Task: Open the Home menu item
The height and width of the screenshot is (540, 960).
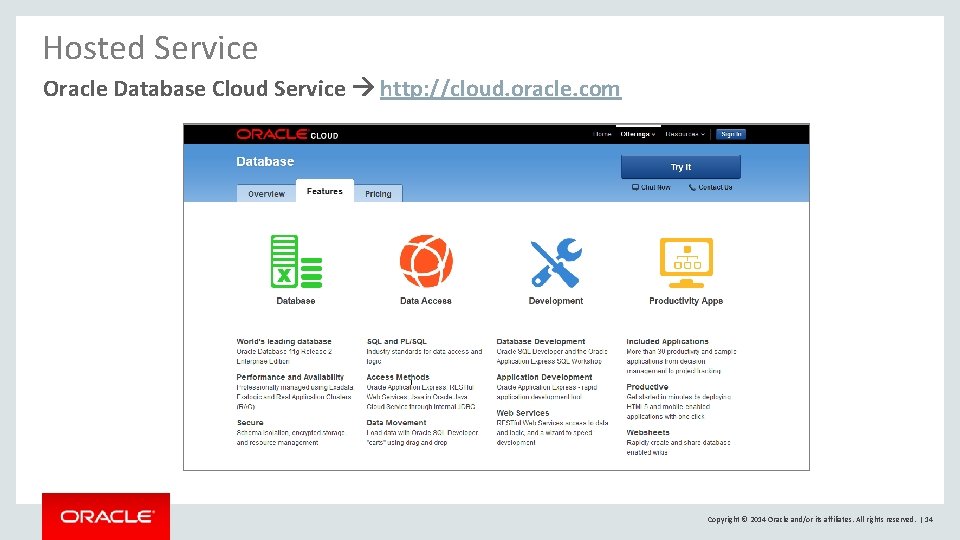Action: (602, 134)
